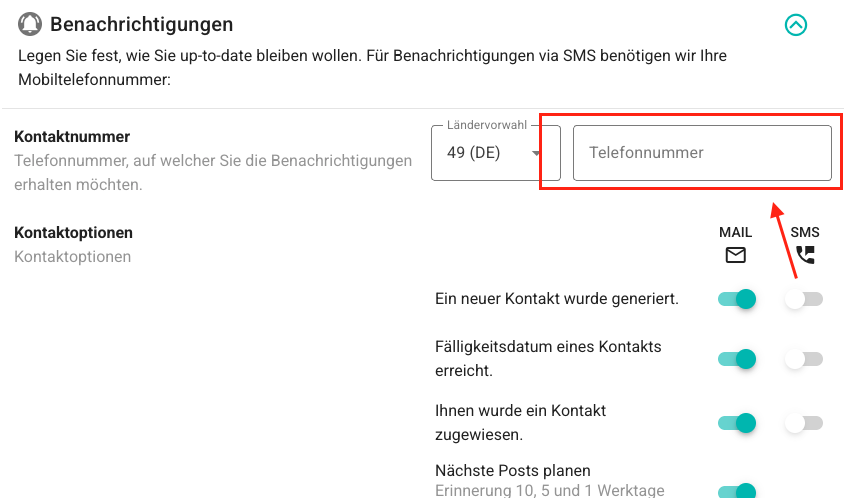Click the bold Kontaktoptionen heading
The image size is (847, 498).
point(73,233)
